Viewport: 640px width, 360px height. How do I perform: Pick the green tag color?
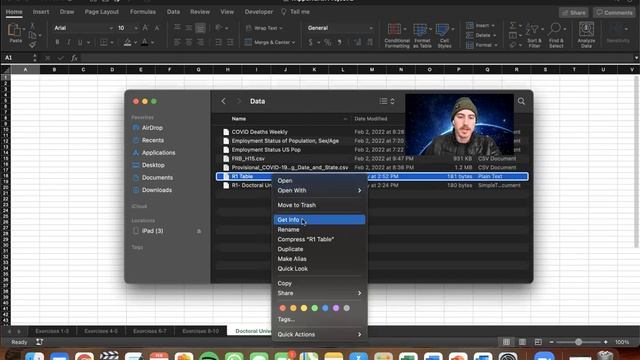point(314,308)
